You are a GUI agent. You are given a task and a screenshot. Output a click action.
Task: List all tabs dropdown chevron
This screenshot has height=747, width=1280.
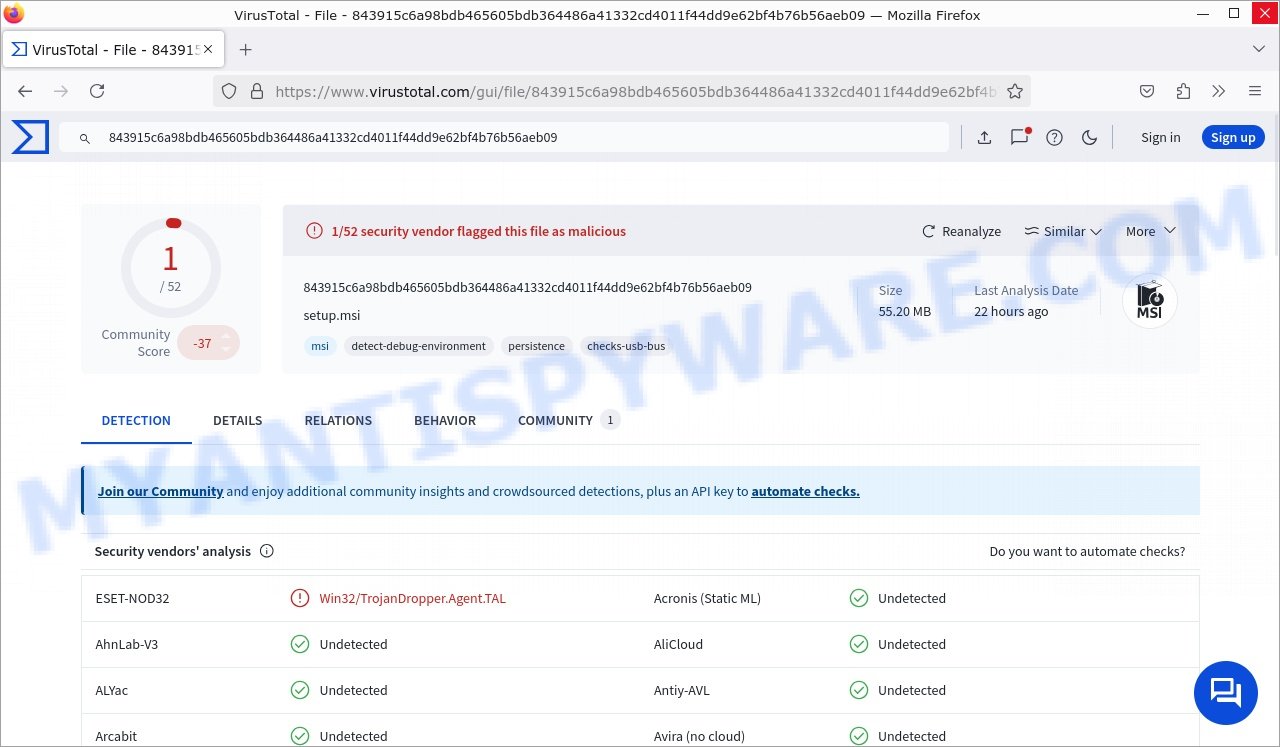[1258, 49]
